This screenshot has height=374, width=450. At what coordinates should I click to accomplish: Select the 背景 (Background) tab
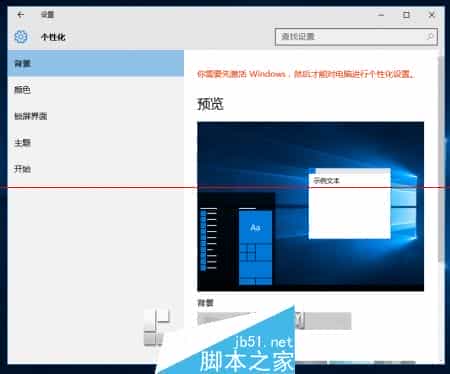tap(96, 63)
